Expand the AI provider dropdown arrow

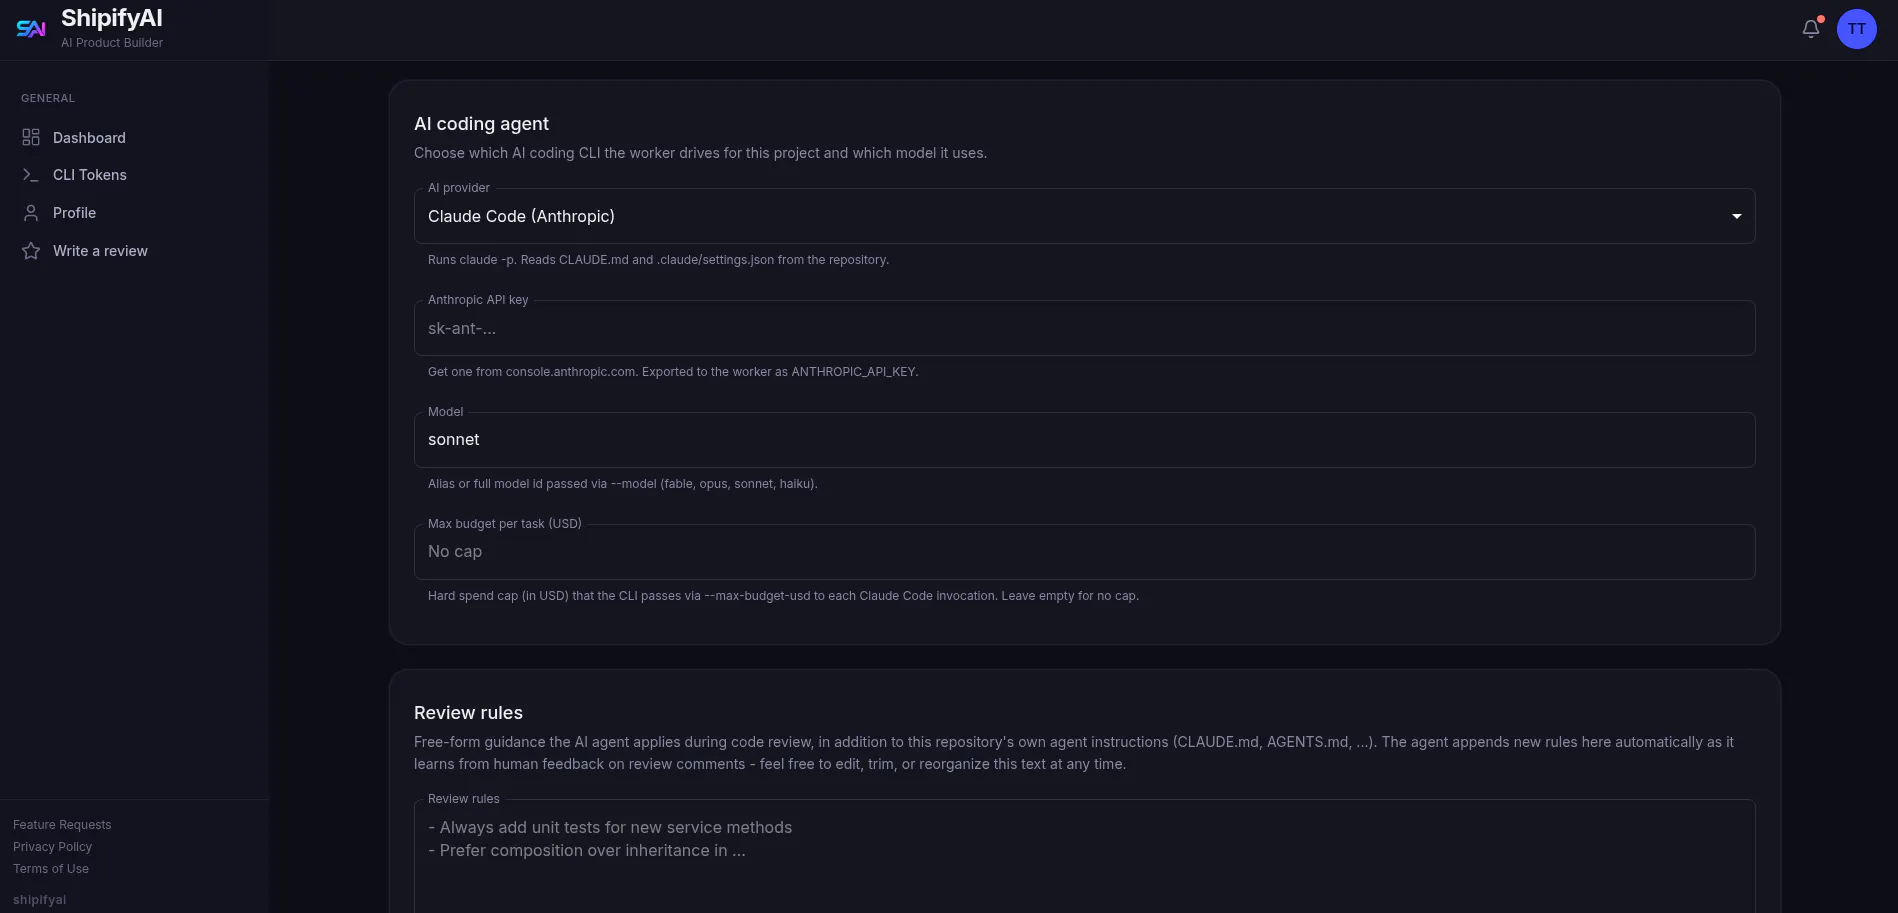(1737, 216)
